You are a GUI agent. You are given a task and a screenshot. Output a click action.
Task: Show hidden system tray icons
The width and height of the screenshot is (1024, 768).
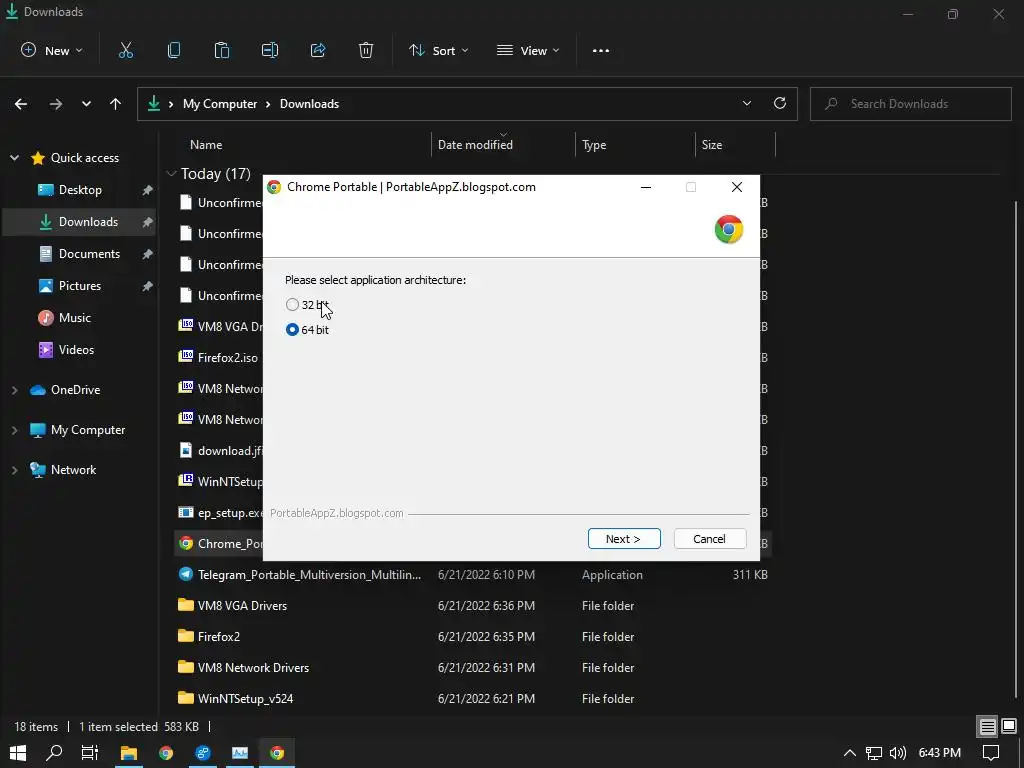click(850, 753)
